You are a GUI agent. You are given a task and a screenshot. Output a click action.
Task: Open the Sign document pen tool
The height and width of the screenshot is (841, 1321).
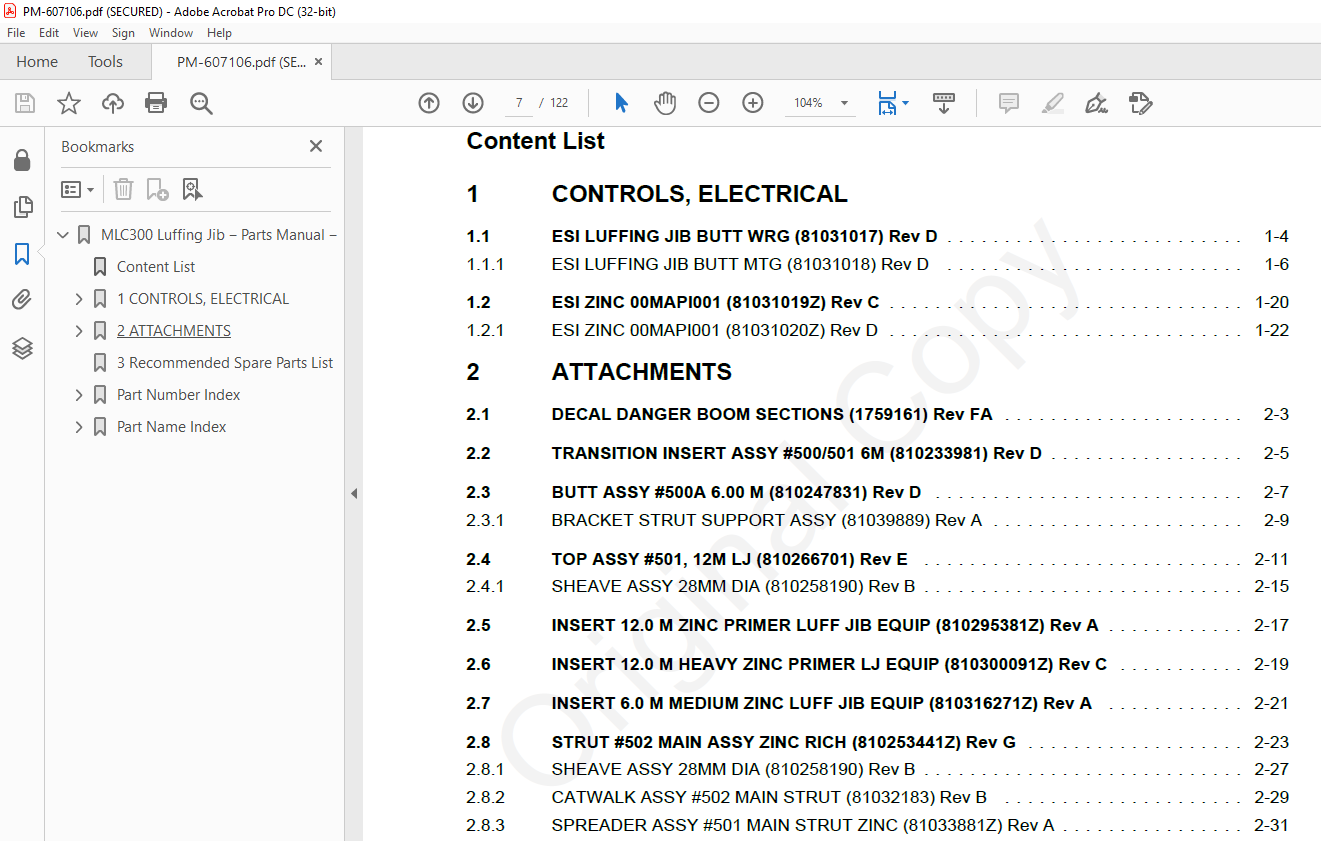[1096, 103]
